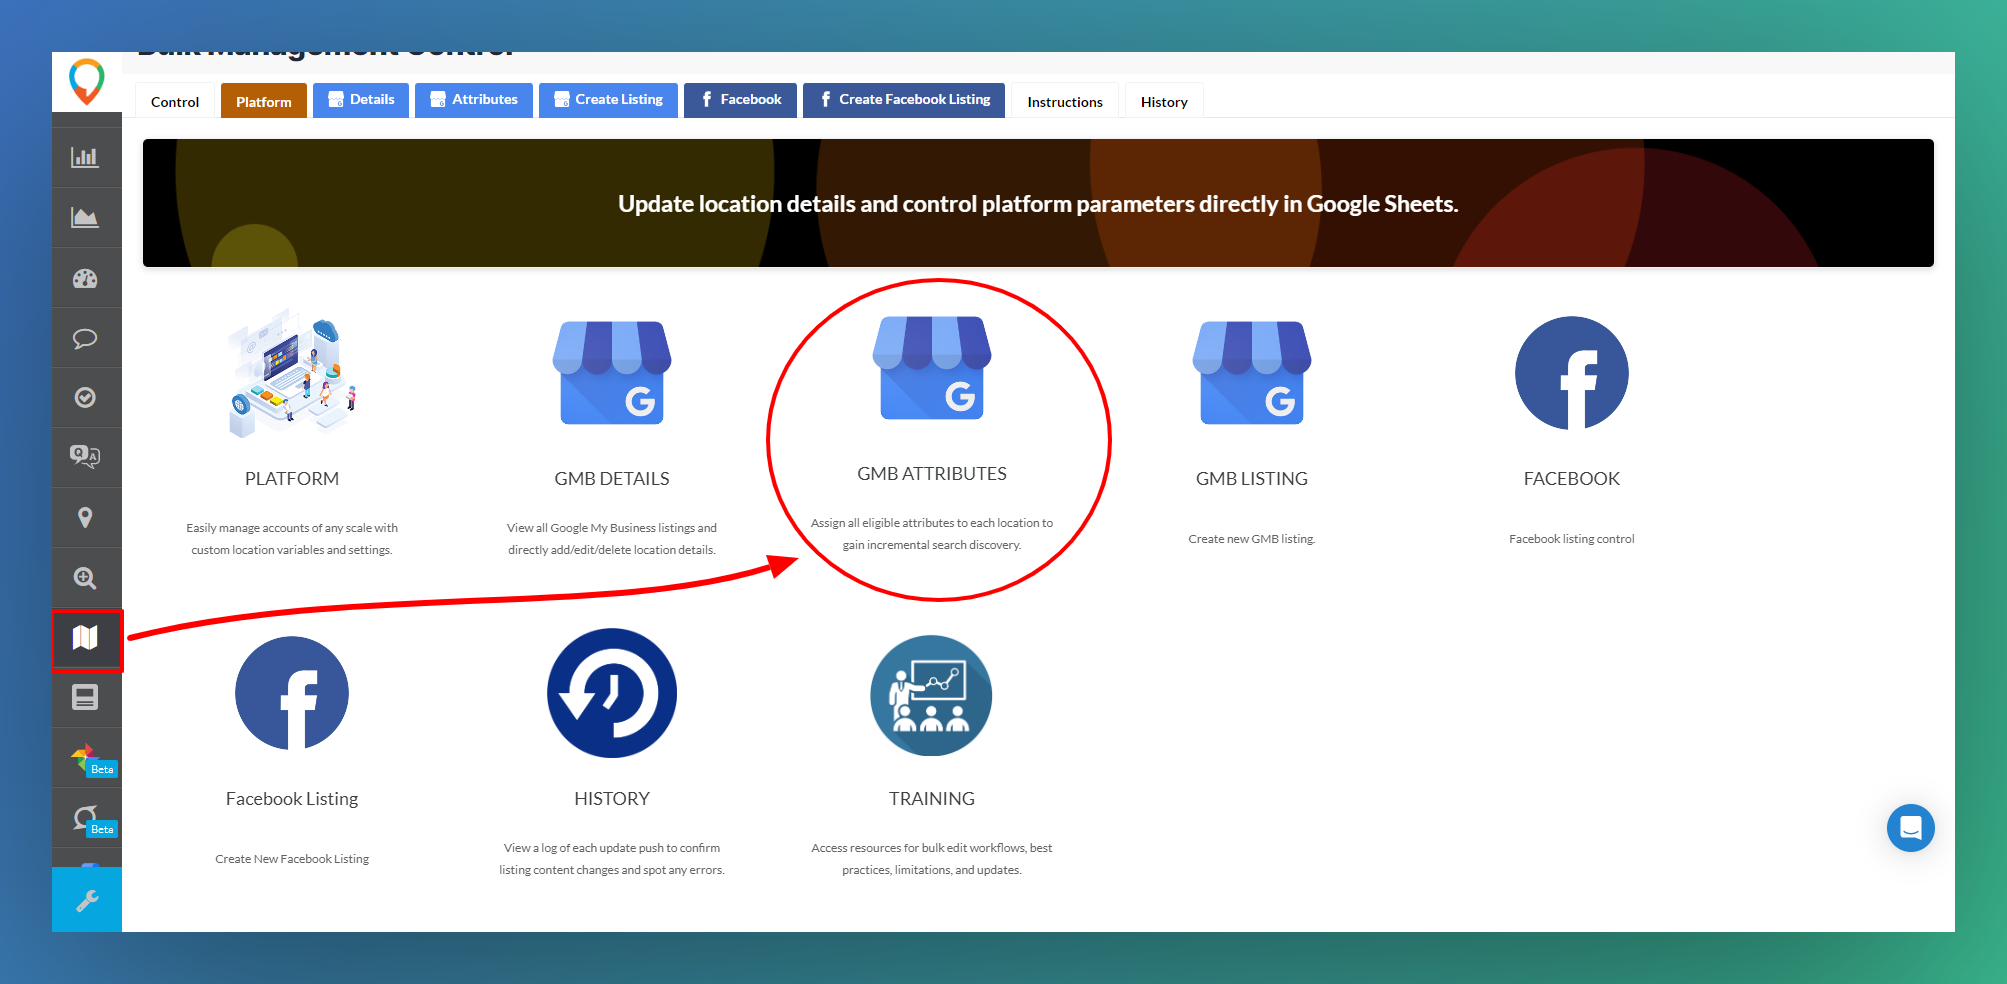Switch to the History tab

1164,101
